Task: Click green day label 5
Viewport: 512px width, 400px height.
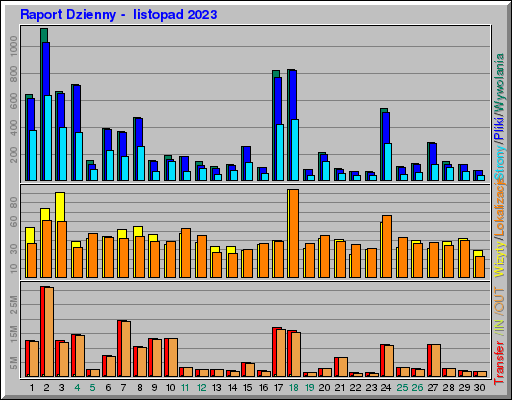Action: pyautogui.click(x=92, y=388)
